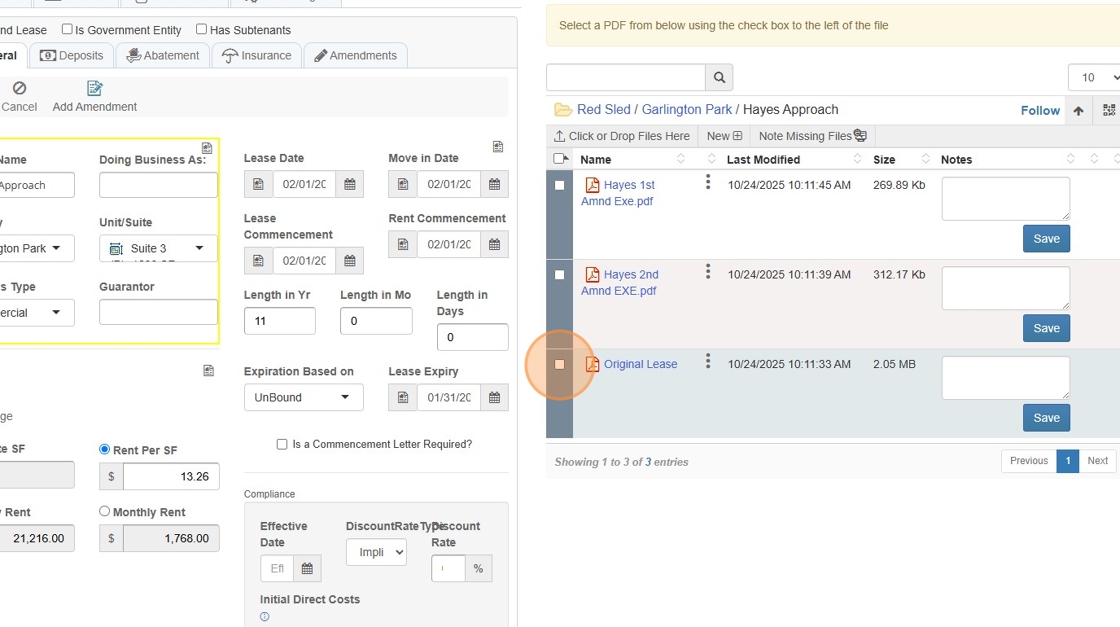The height and width of the screenshot is (627, 1120).
Task: Open the Add Amendment icon
Action: point(95,89)
